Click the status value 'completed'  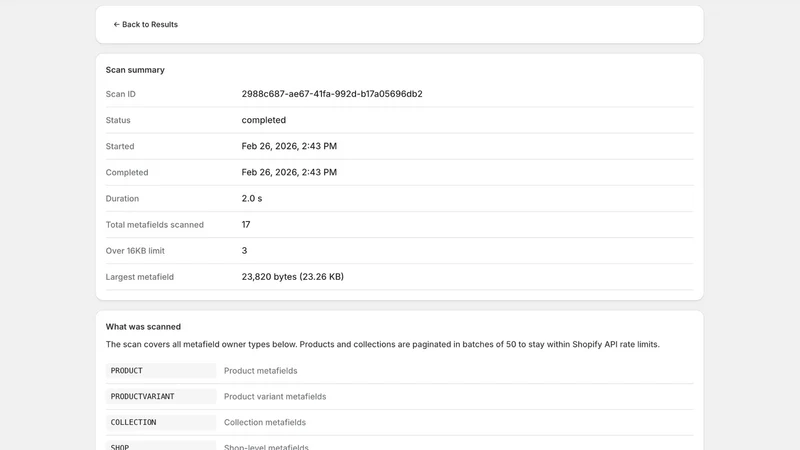263,120
